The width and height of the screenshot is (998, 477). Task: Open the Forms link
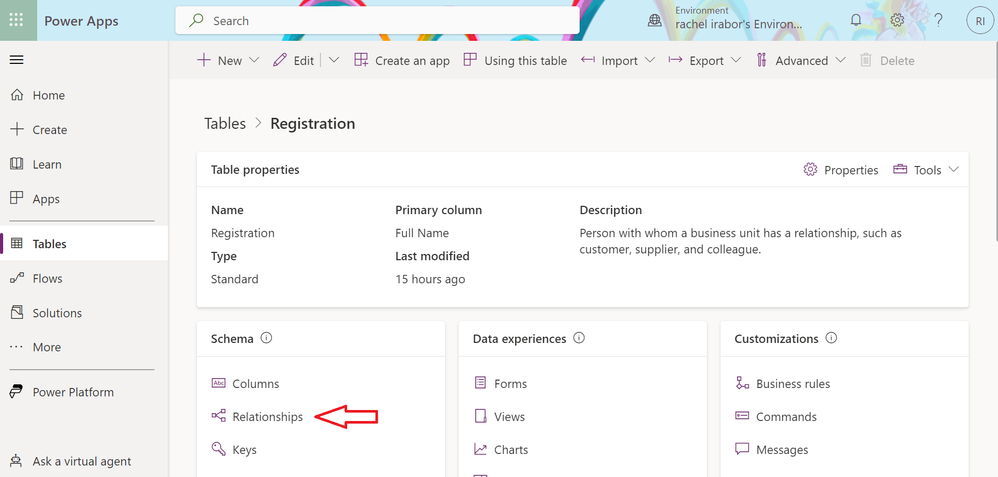point(510,384)
